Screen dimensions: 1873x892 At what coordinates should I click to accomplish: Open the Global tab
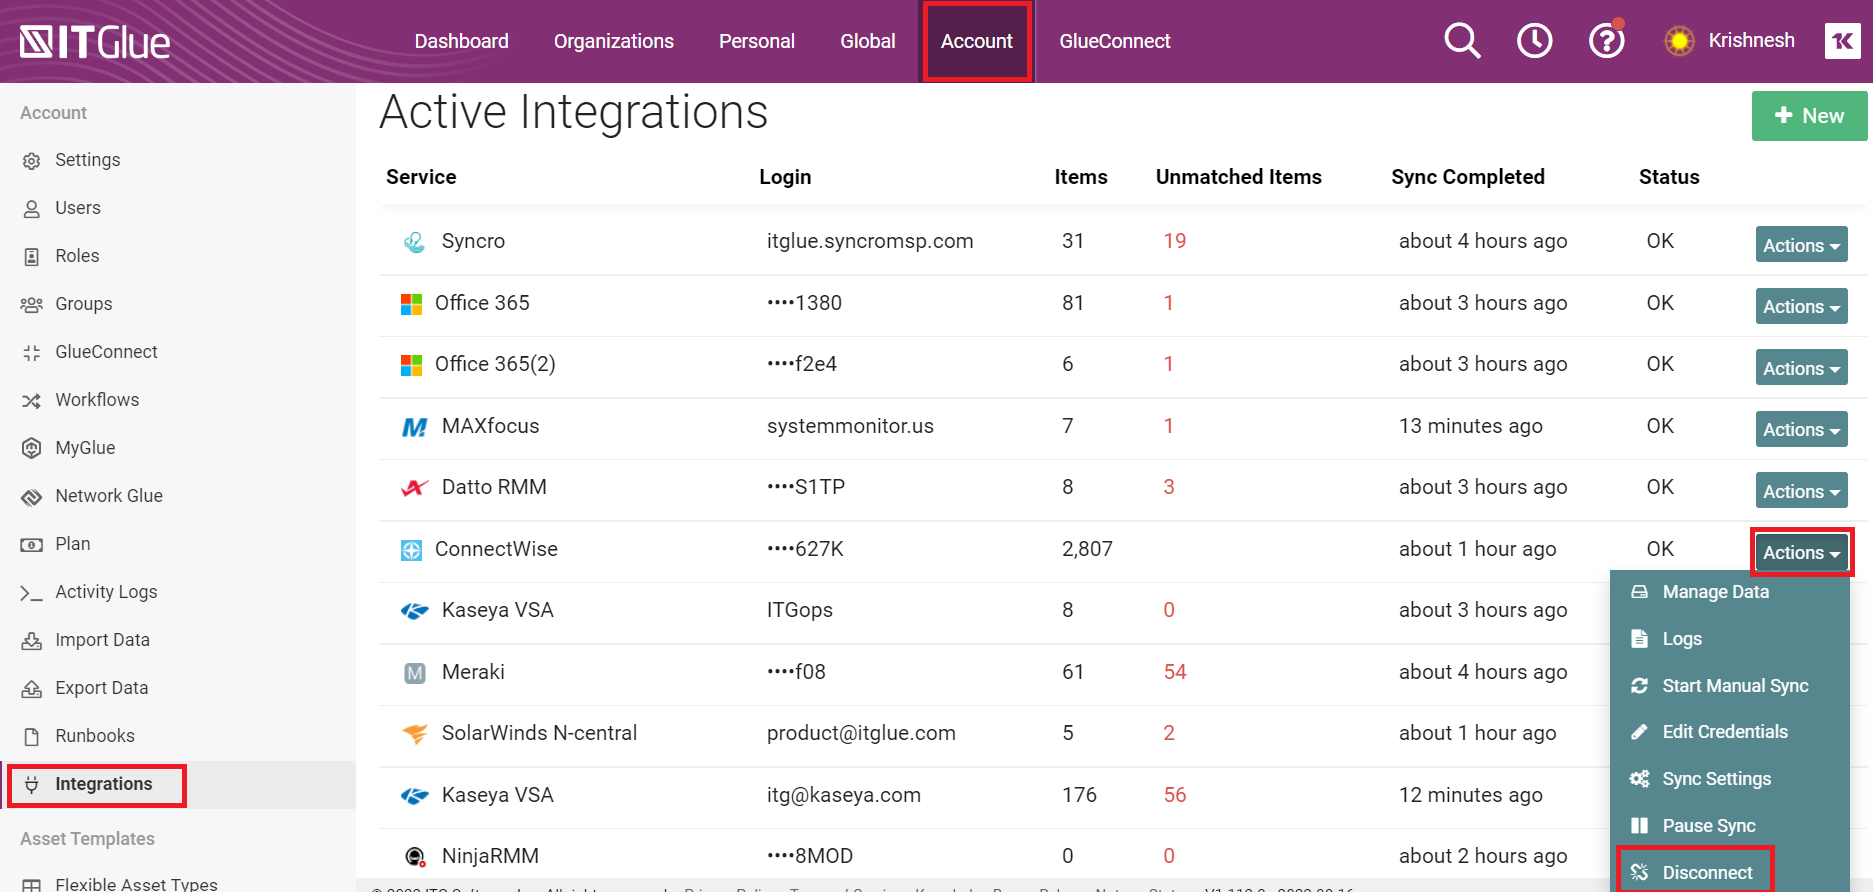tap(867, 41)
